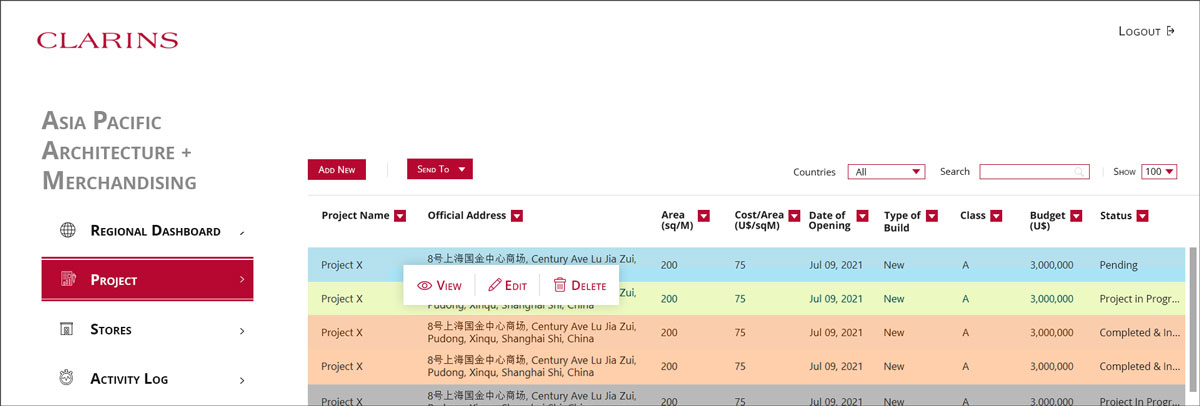Click the eye icon beside View
This screenshot has height=406, width=1200.
pyautogui.click(x=424, y=286)
